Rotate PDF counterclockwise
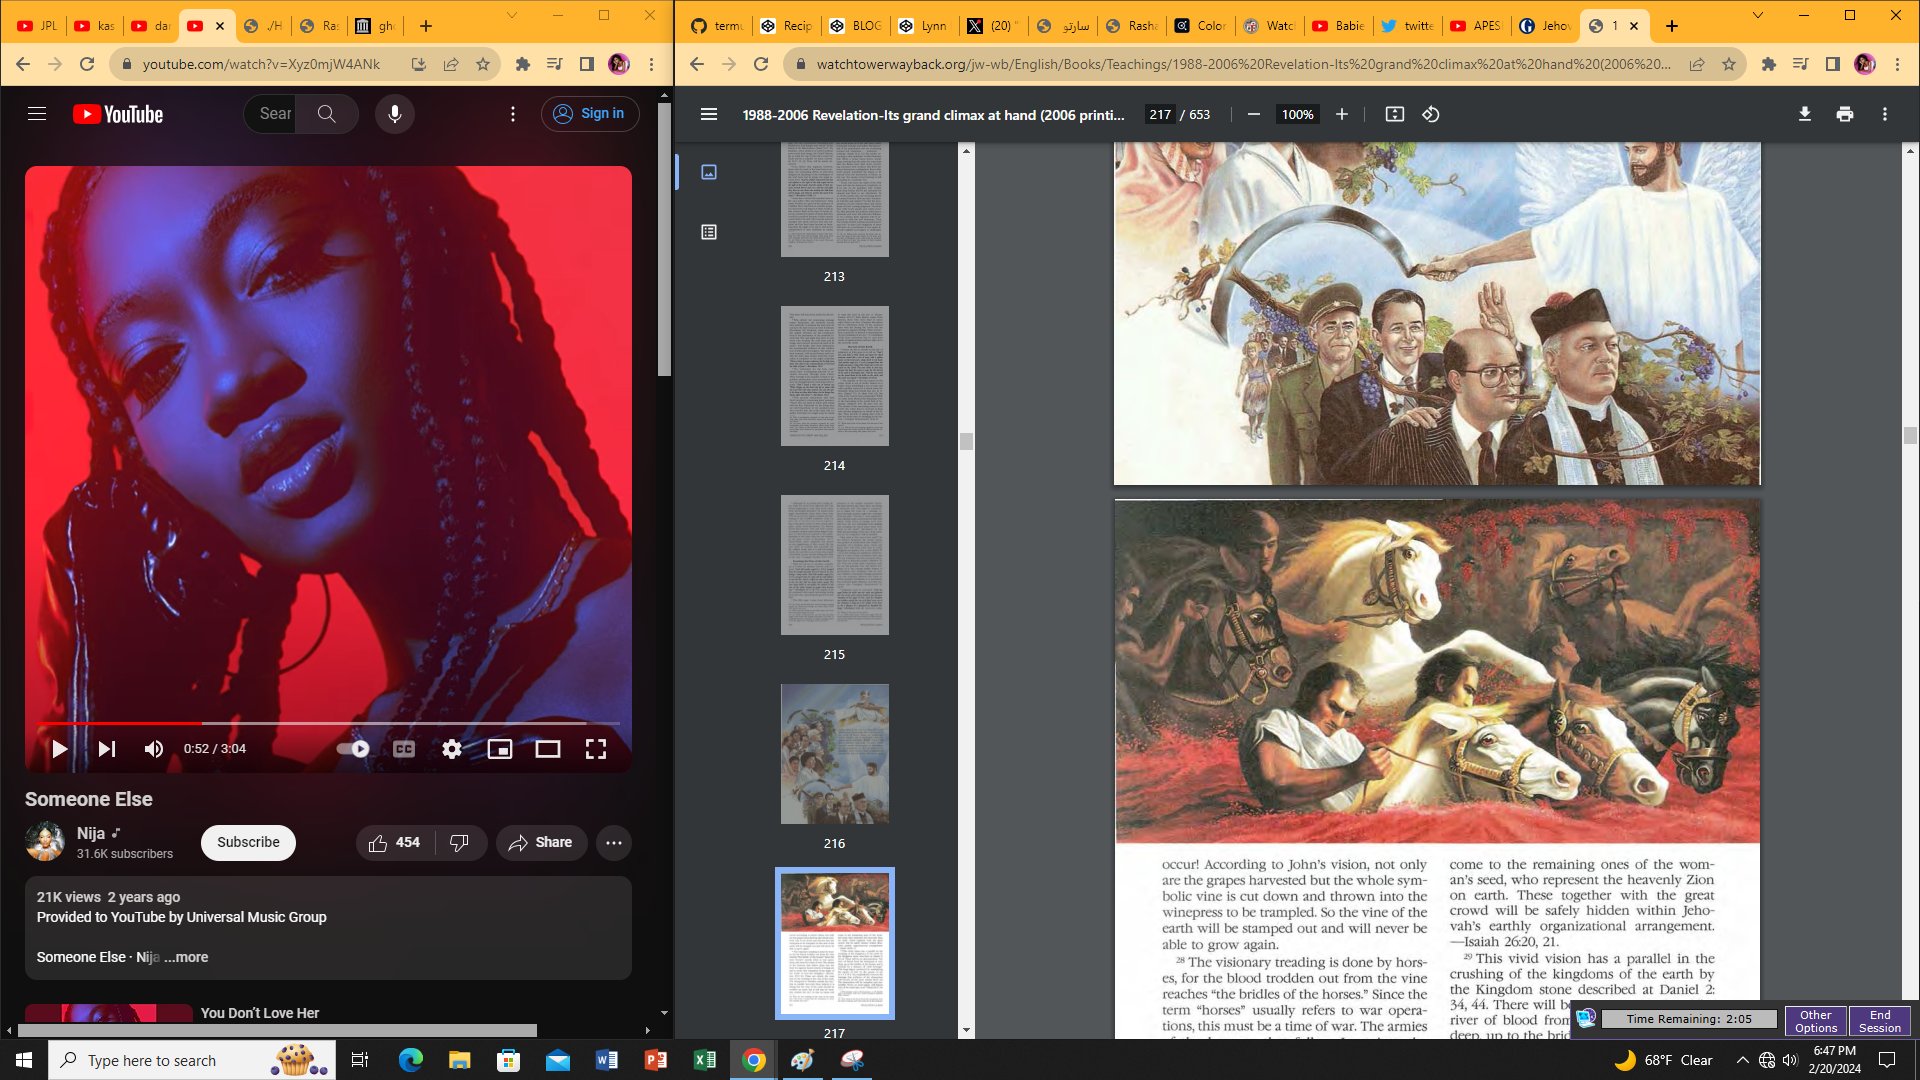The height and width of the screenshot is (1080, 1920). (x=1431, y=114)
